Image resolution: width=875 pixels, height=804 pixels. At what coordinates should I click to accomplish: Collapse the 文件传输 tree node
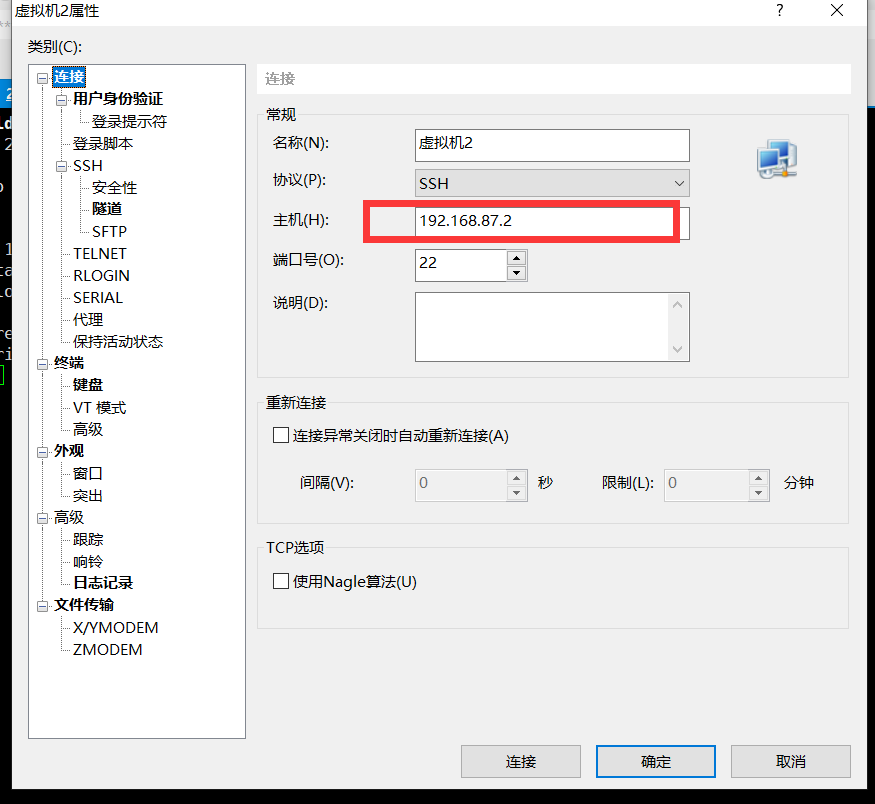click(x=42, y=606)
